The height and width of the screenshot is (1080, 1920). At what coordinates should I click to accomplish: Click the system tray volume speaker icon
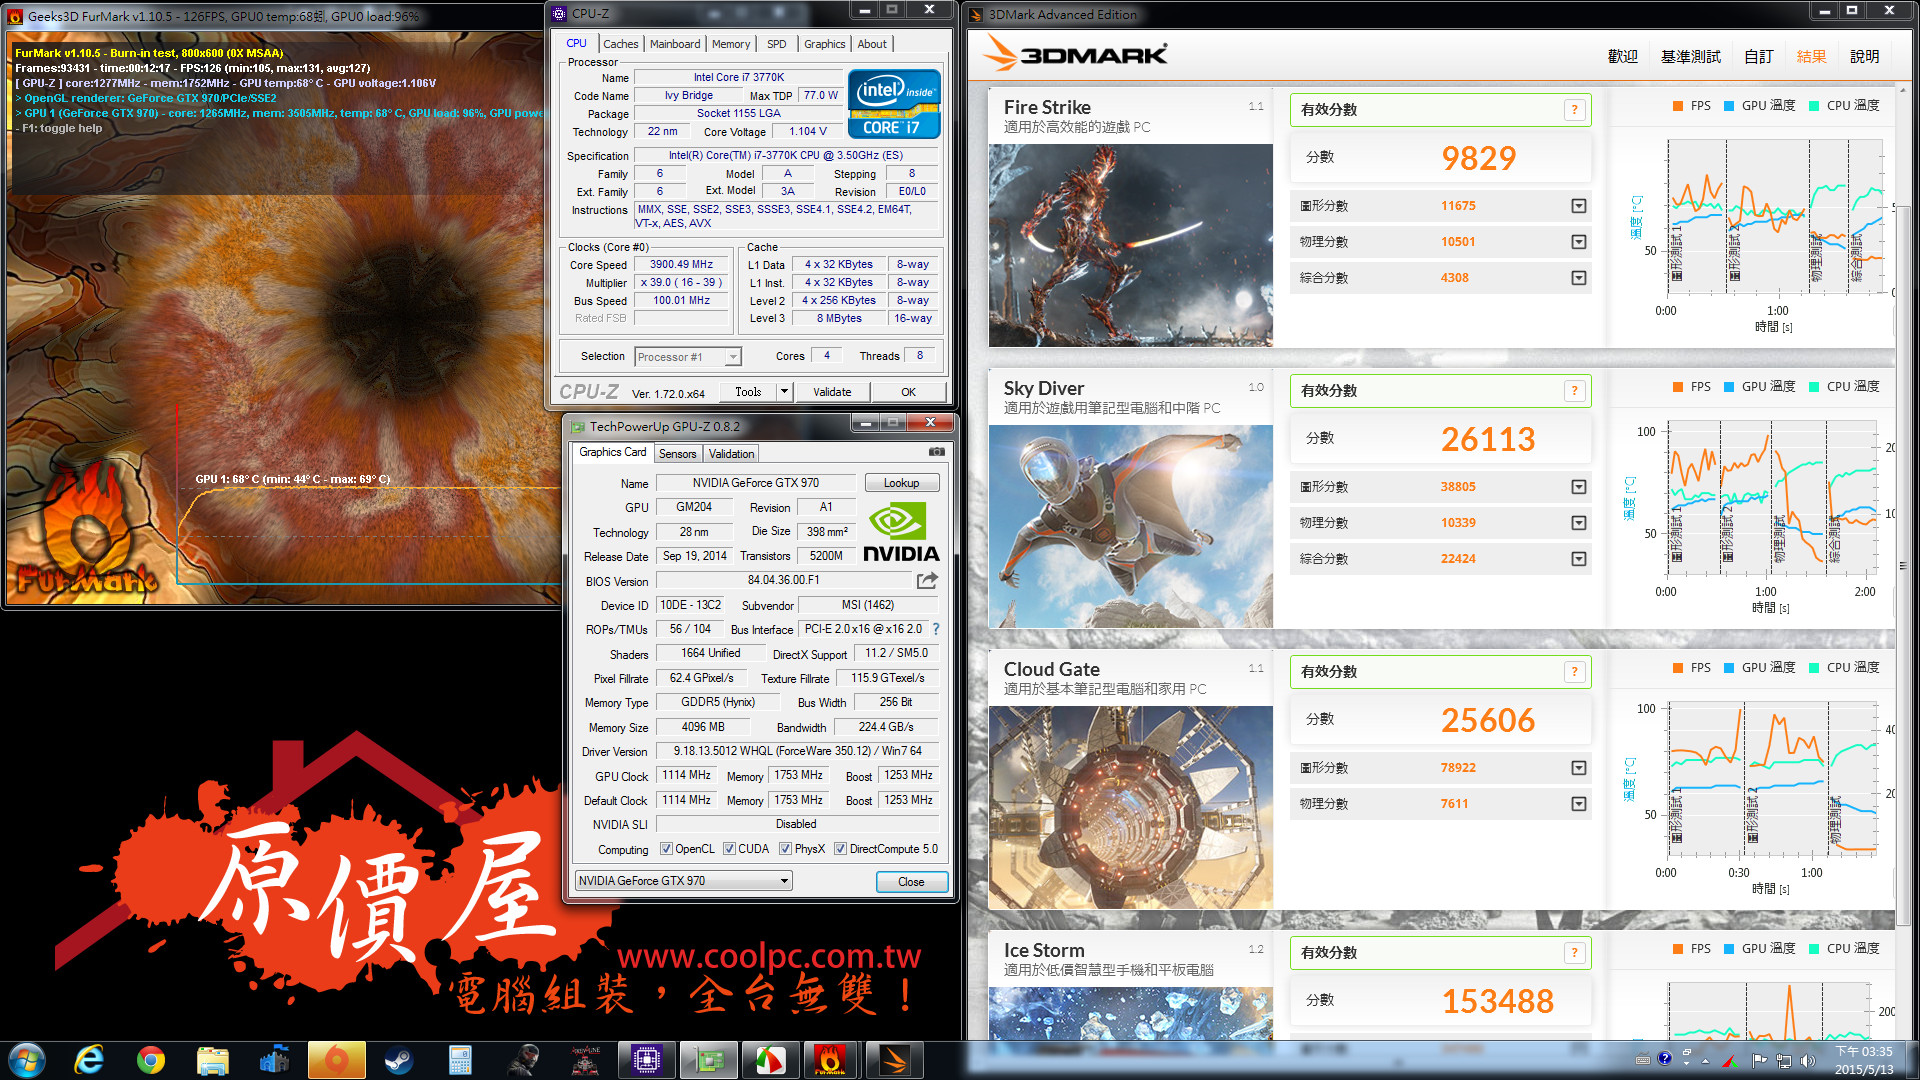pyautogui.click(x=1807, y=1060)
